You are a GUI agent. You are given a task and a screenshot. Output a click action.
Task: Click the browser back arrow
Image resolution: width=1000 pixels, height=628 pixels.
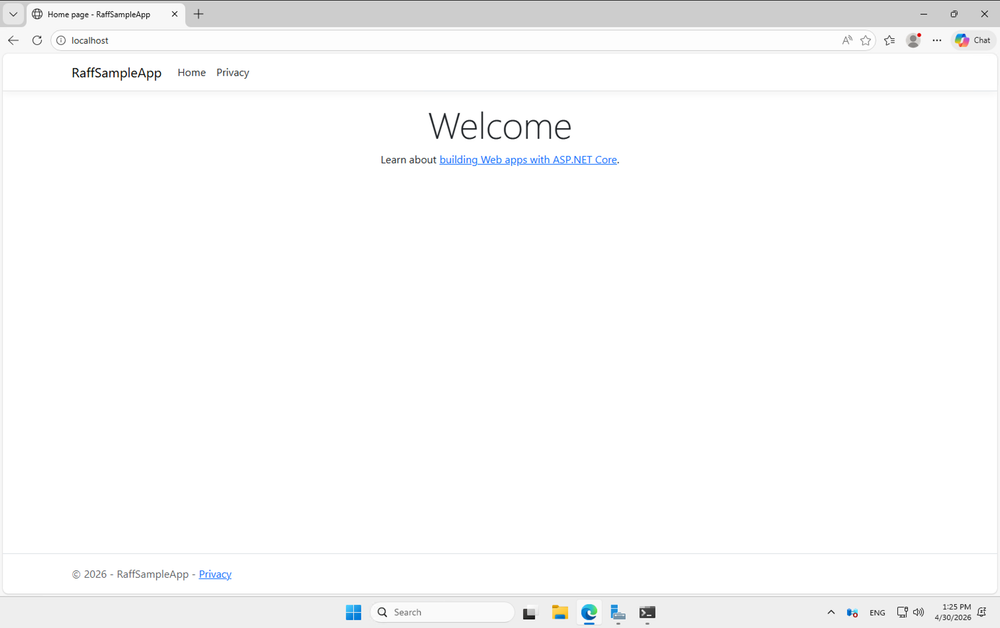coord(13,40)
